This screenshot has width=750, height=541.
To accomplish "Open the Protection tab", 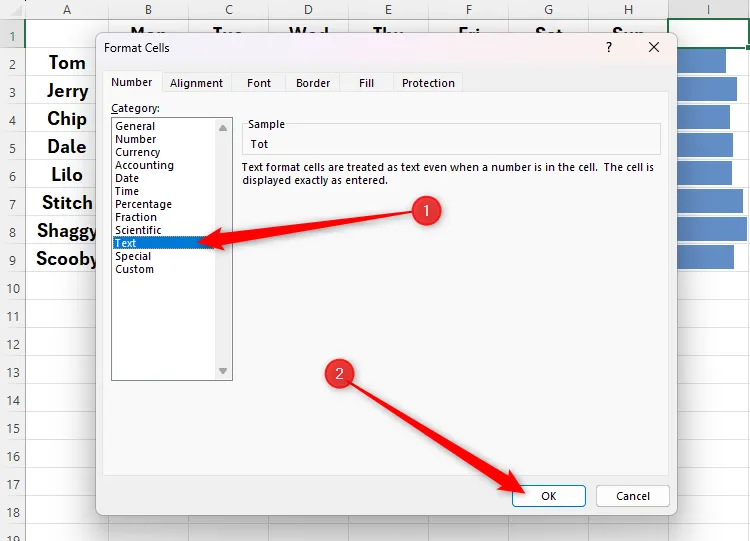I will tap(428, 83).
